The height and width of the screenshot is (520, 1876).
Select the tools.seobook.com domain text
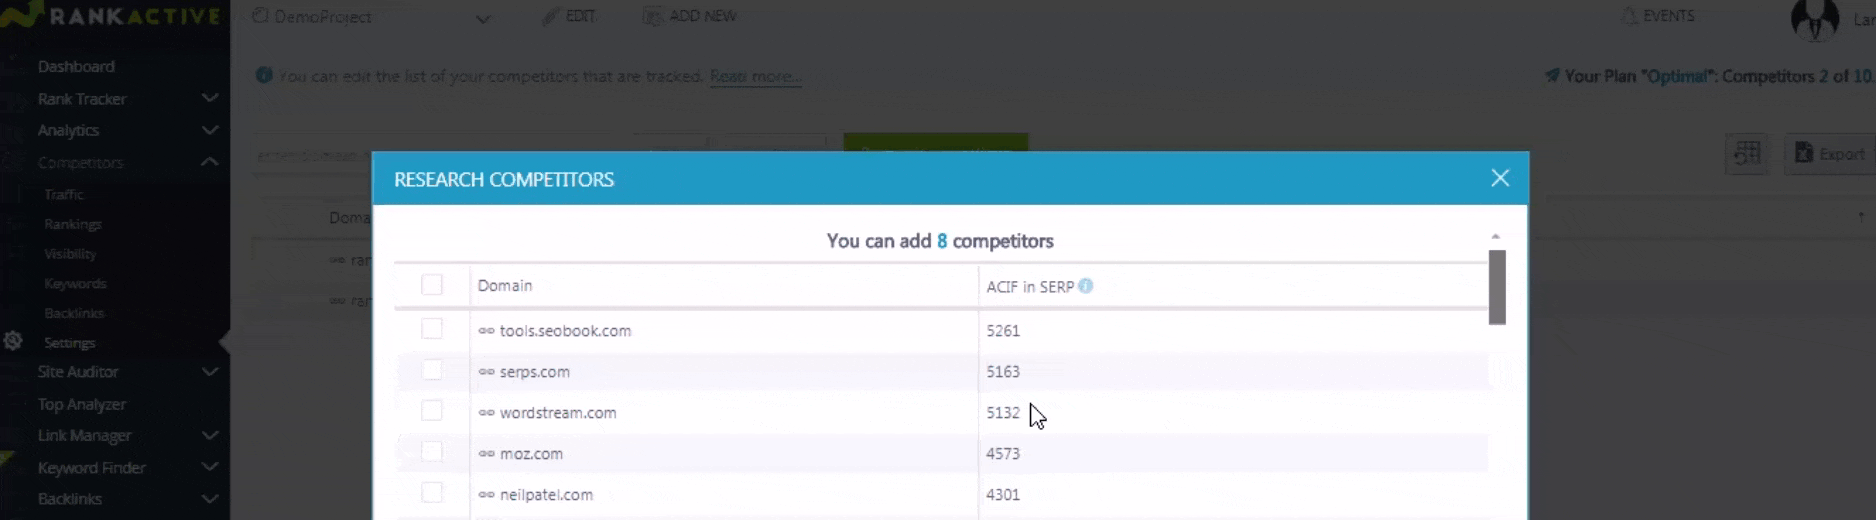tap(565, 331)
